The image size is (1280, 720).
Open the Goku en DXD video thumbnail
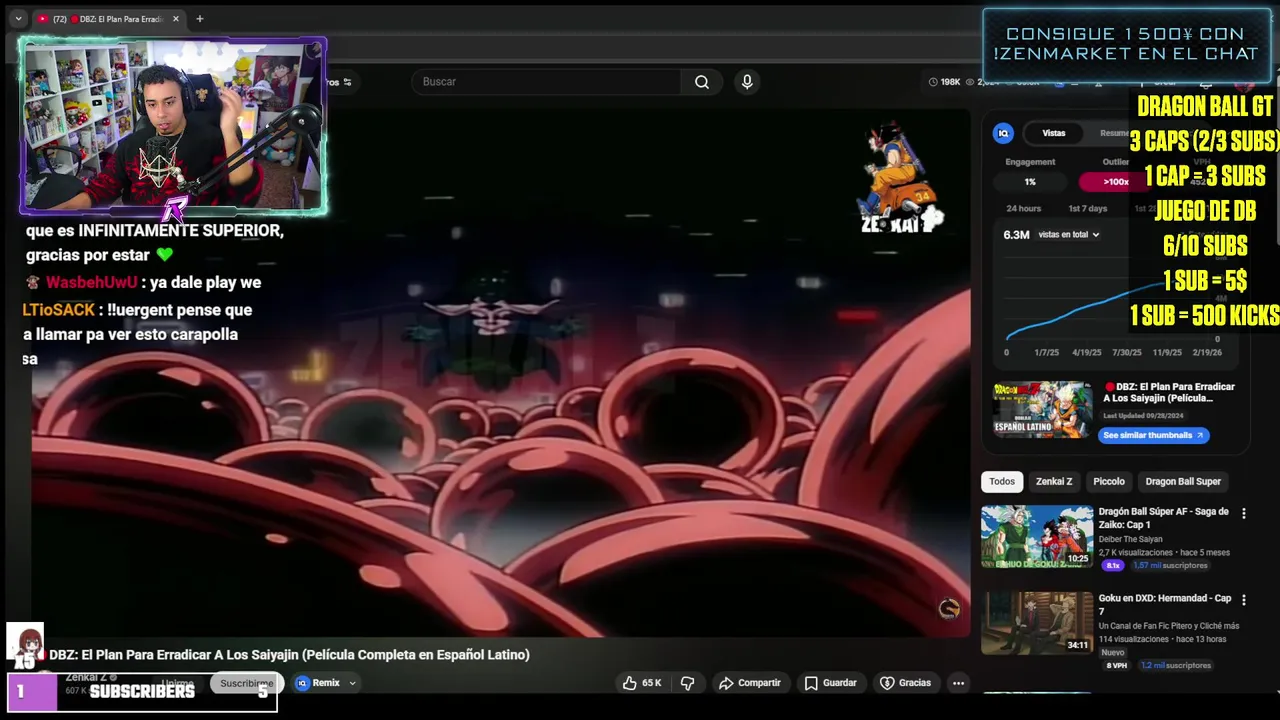pos(1037,623)
